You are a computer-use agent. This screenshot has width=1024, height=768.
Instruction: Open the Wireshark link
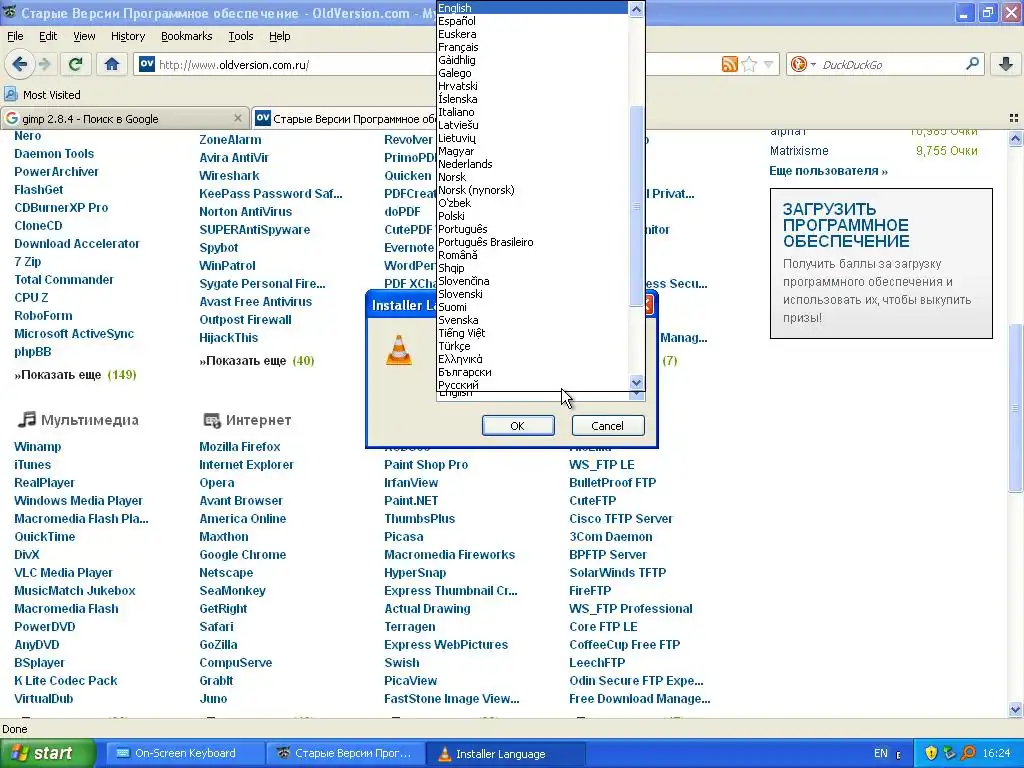229,176
